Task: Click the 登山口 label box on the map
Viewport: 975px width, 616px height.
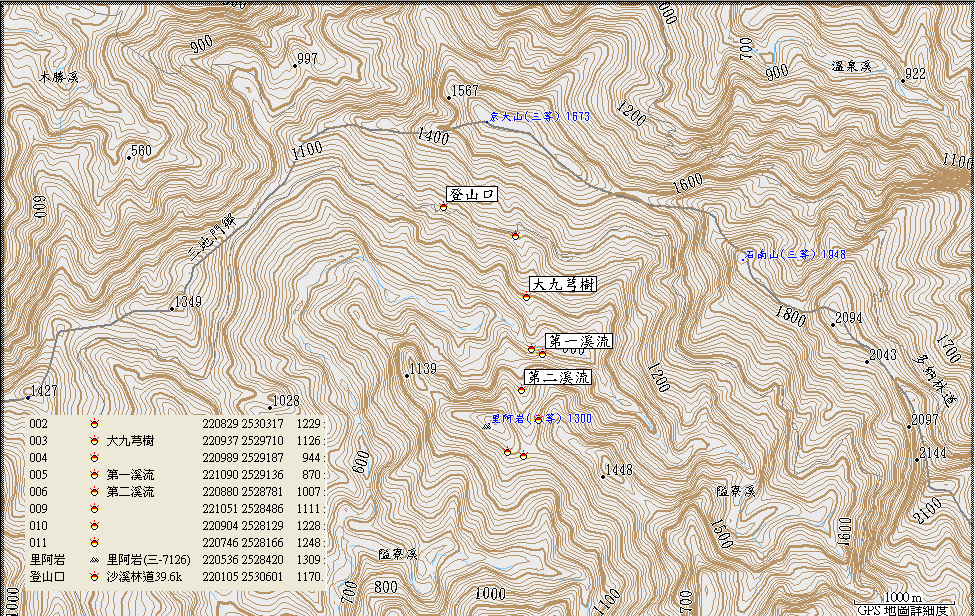Action: (472, 195)
